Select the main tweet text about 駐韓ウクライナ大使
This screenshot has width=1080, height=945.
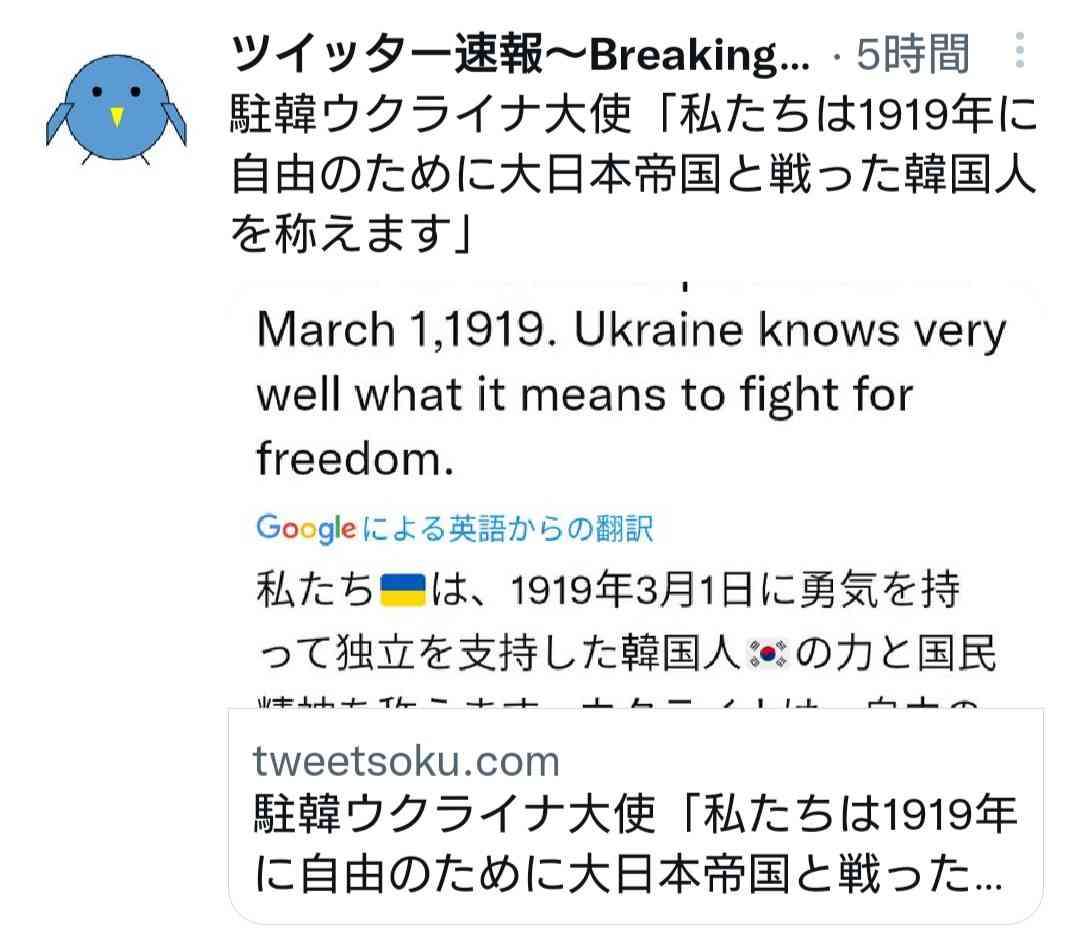(x=634, y=174)
